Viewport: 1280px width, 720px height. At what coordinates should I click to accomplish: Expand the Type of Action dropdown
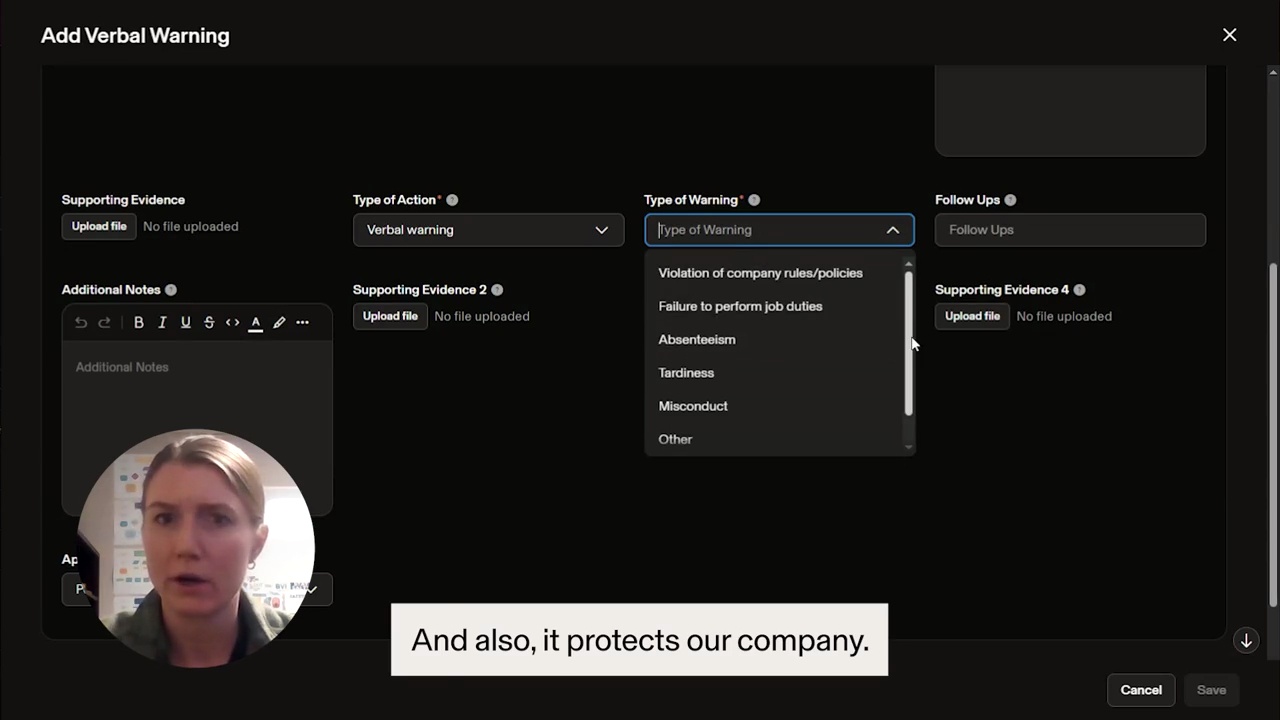(x=601, y=230)
